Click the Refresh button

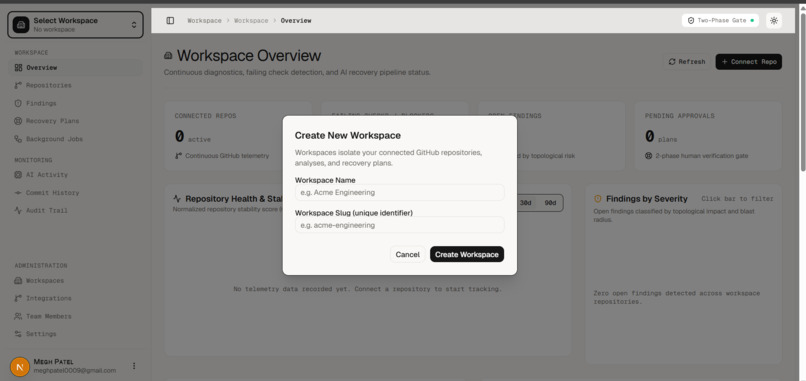pos(687,62)
